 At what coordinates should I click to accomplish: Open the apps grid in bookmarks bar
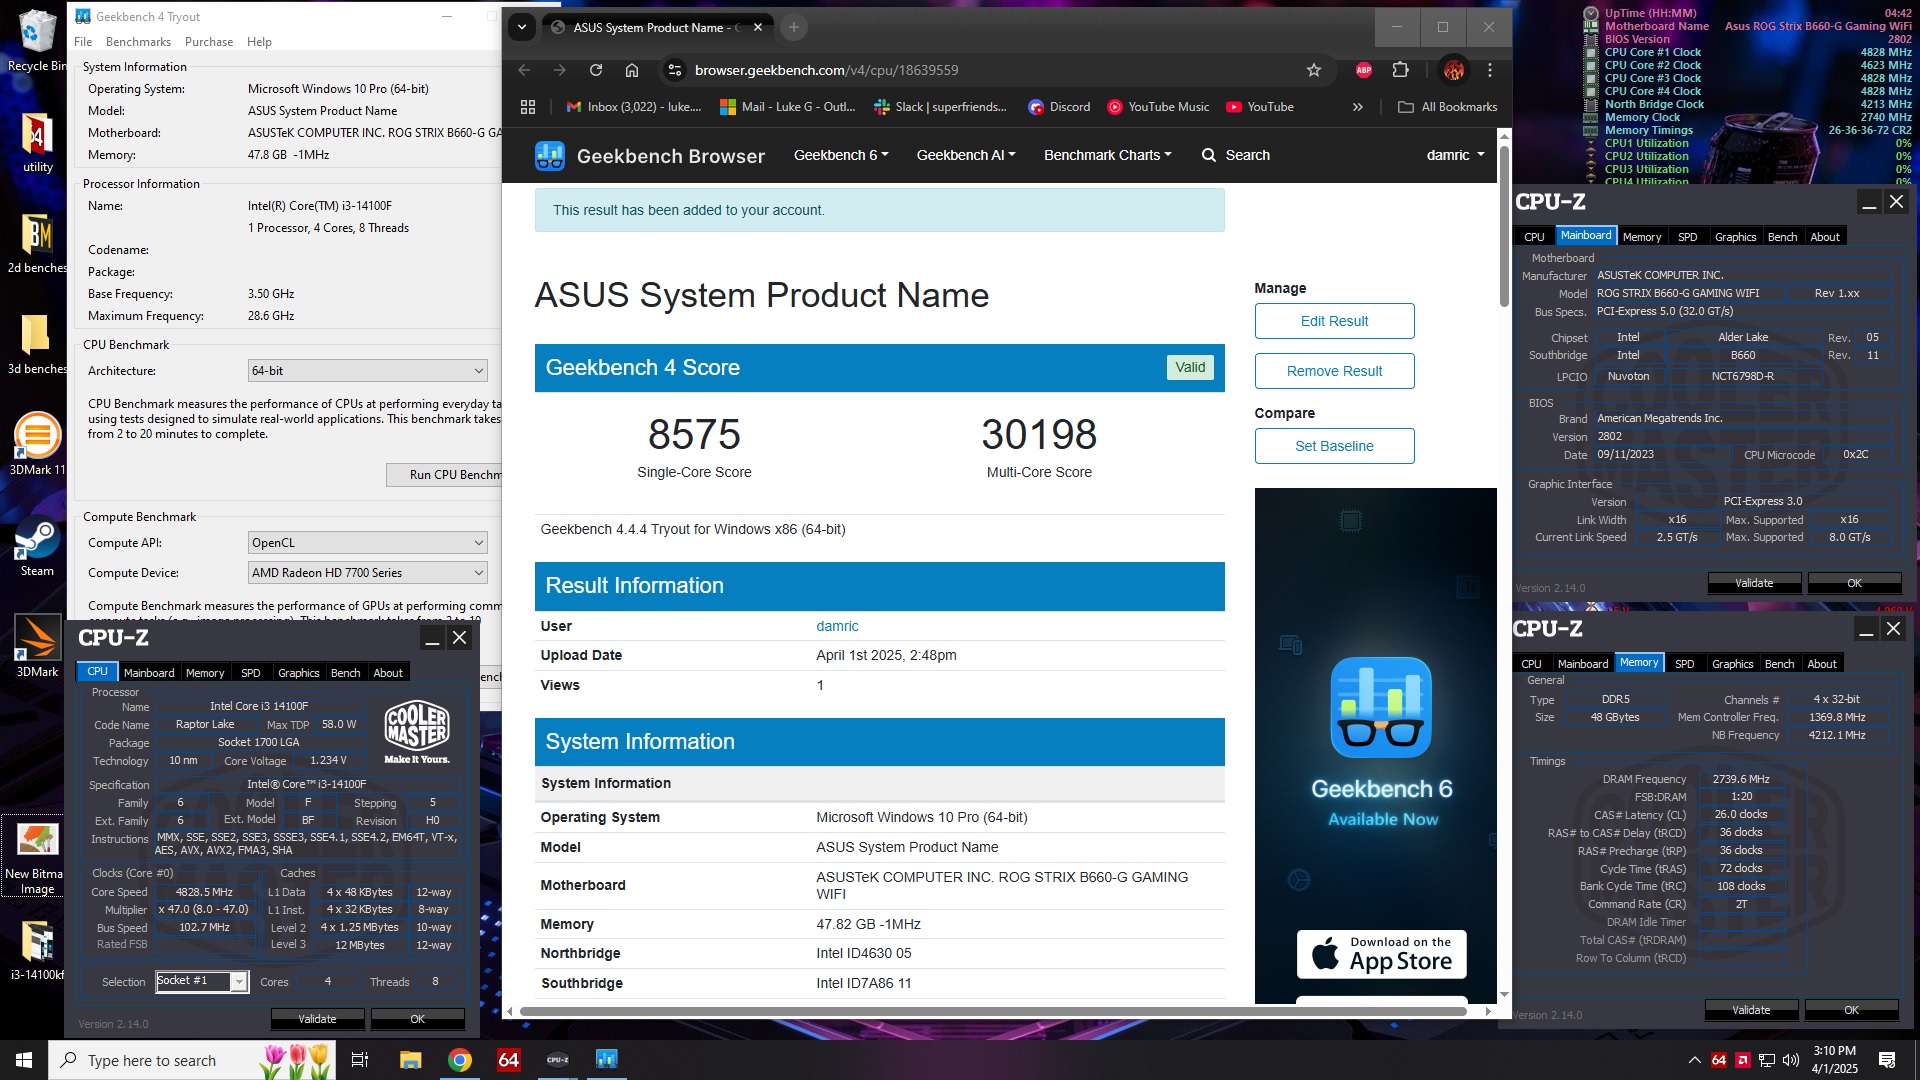[528, 107]
